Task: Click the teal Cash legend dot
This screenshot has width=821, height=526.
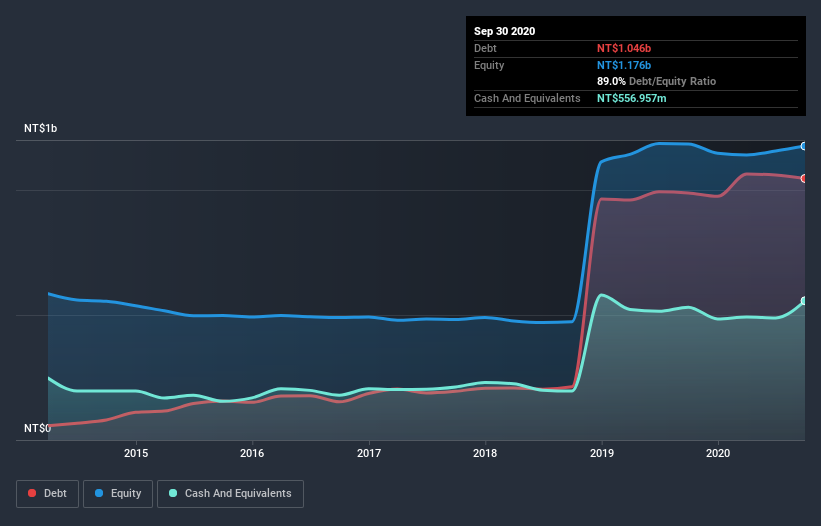Action: 173,493
